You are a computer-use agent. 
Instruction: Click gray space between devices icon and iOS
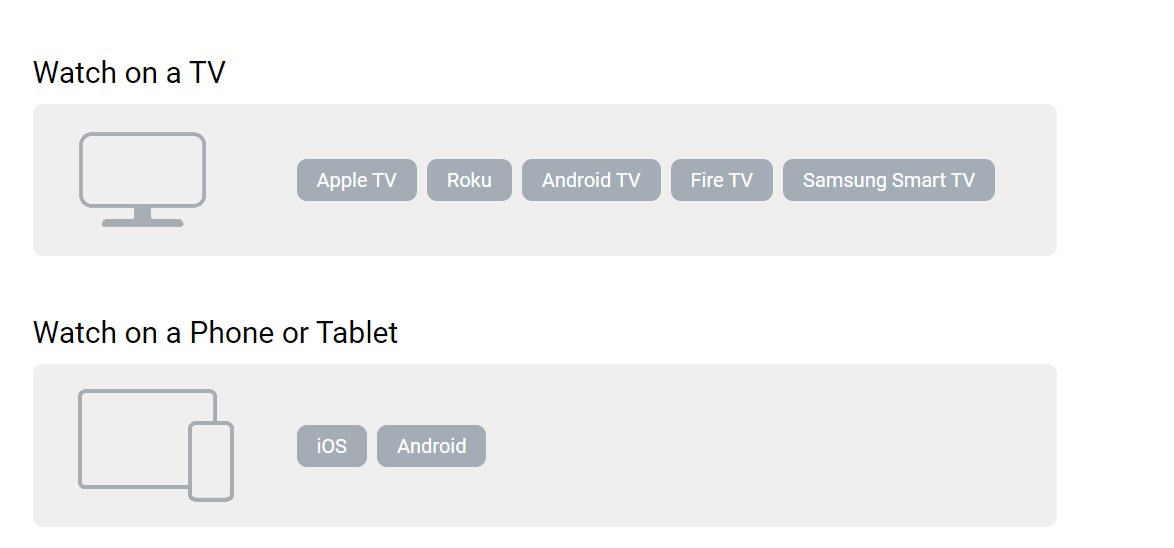(265, 446)
